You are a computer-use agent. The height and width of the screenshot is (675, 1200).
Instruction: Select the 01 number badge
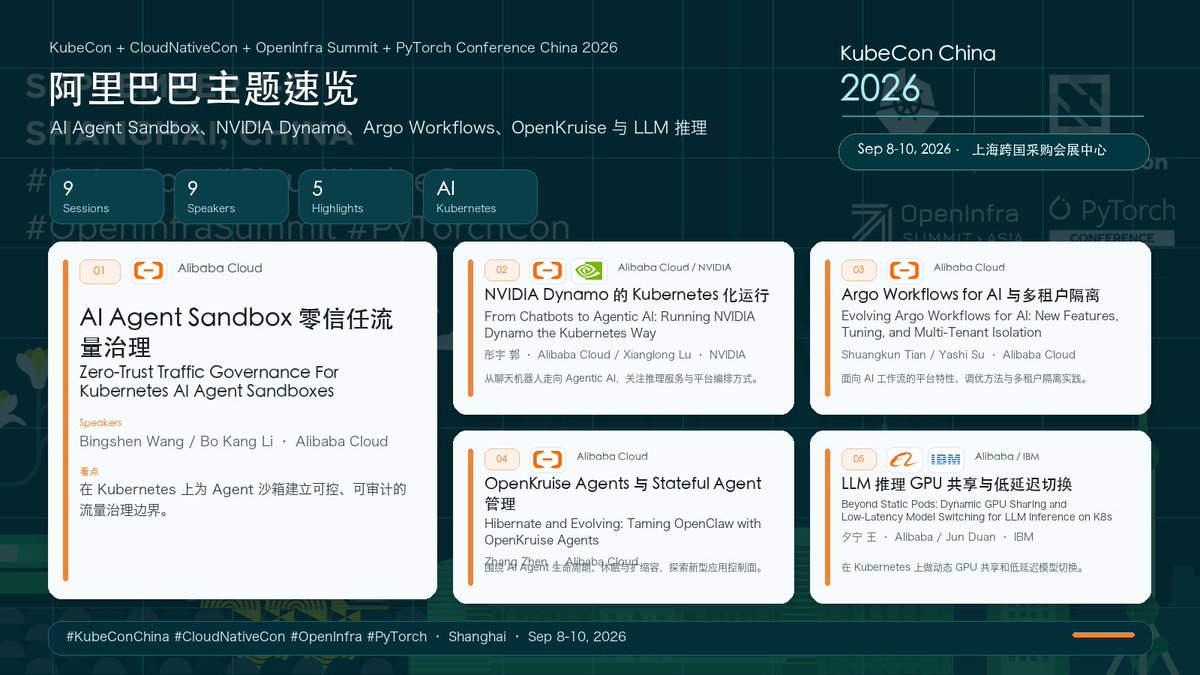[x=100, y=271]
